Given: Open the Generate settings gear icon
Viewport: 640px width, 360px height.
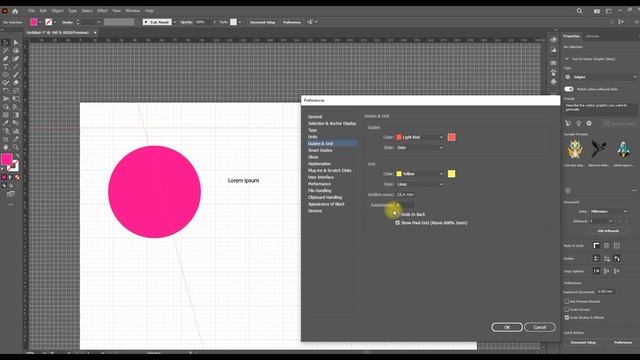Looking at the screenshot, I should 589,123.
